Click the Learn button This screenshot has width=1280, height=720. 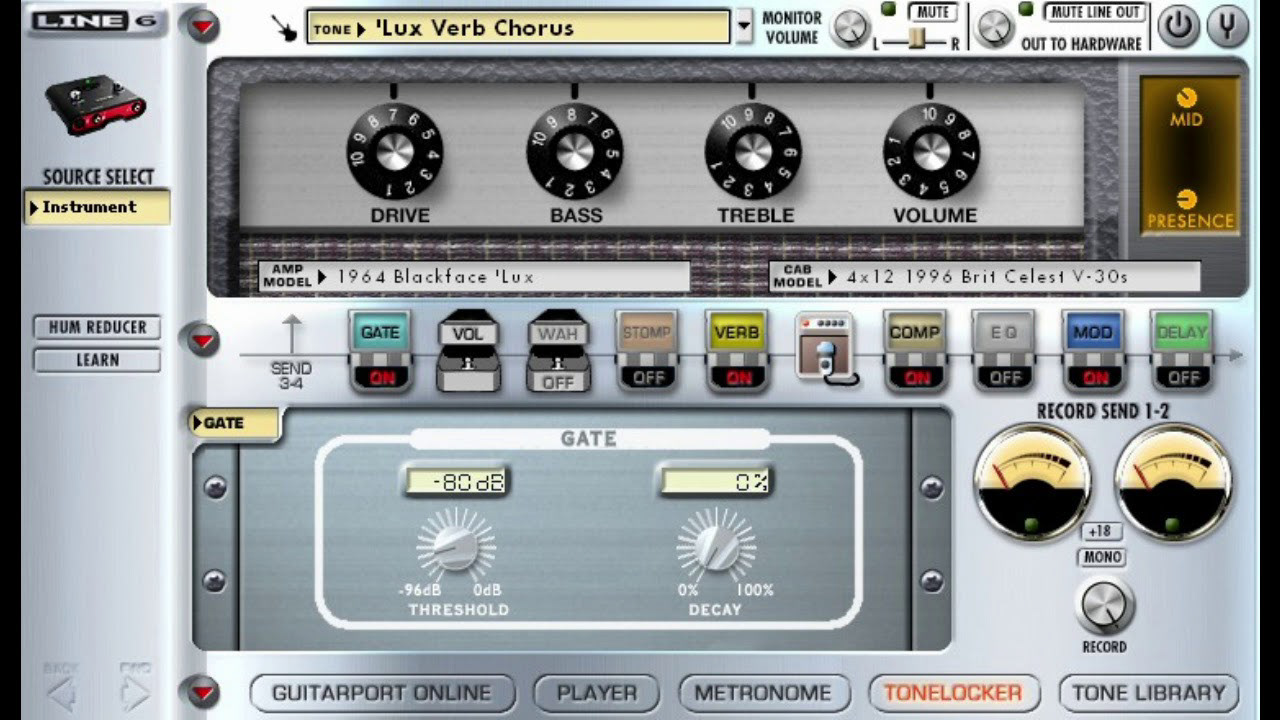97,360
